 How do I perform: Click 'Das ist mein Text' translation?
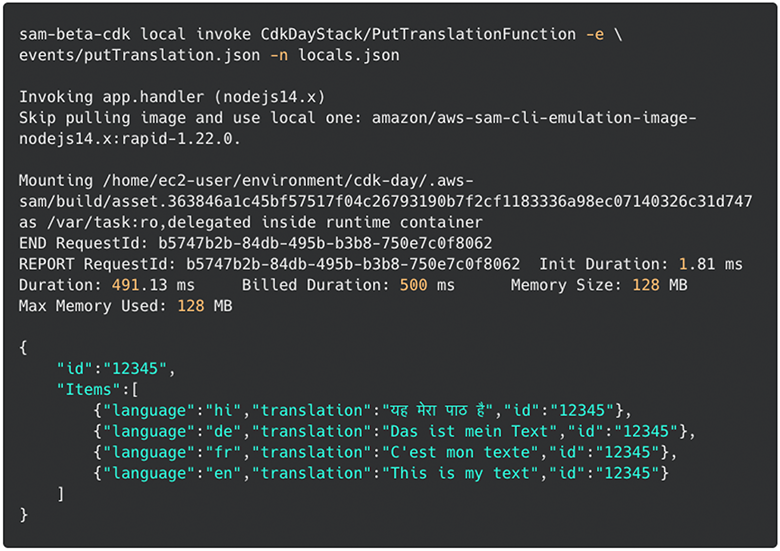click(x=470, y=431)
